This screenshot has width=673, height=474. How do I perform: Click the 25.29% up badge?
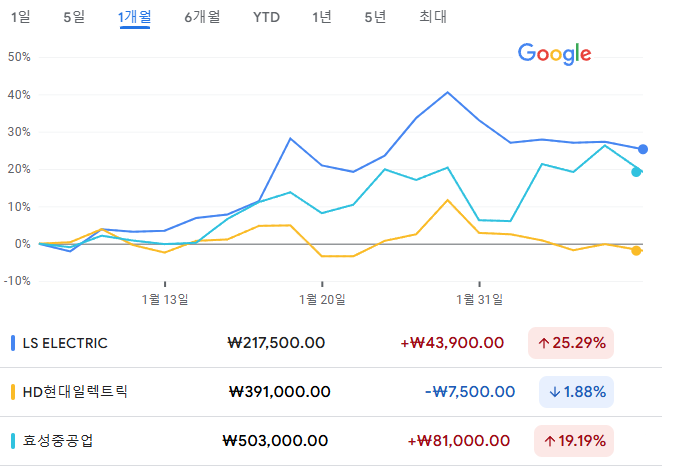571,343
